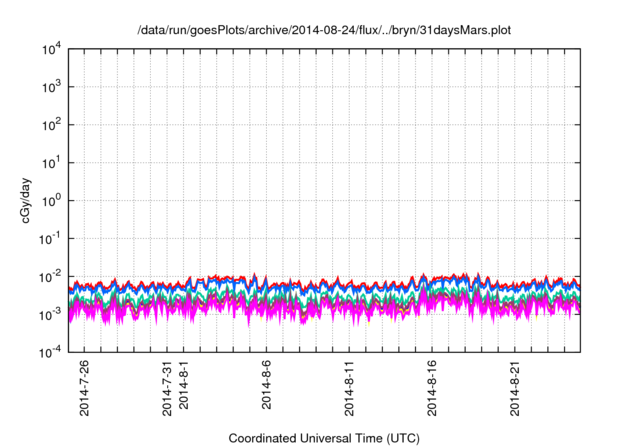Viewport: 640px width, 448px height.
Task: Click the 2014-8-11 date tick label
Action: (349, 388)
